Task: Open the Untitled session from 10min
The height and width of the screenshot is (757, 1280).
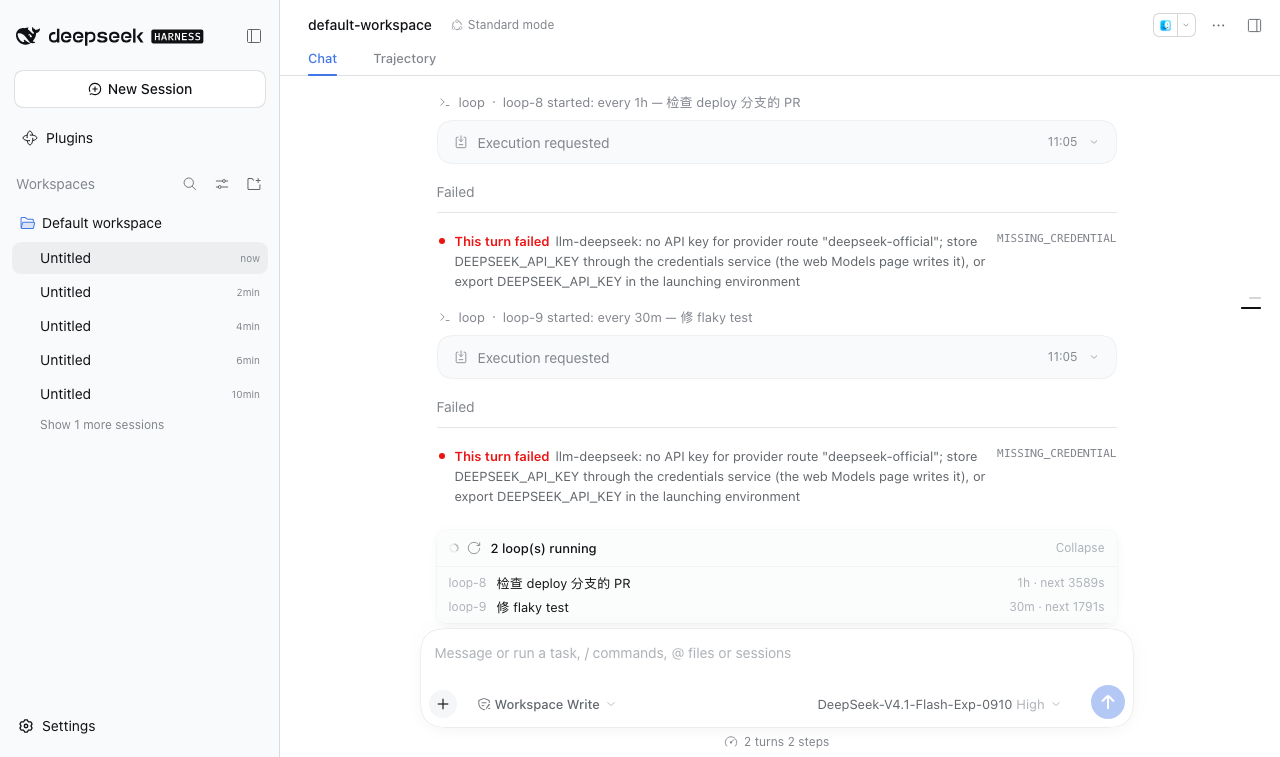Action: (140, 394)
